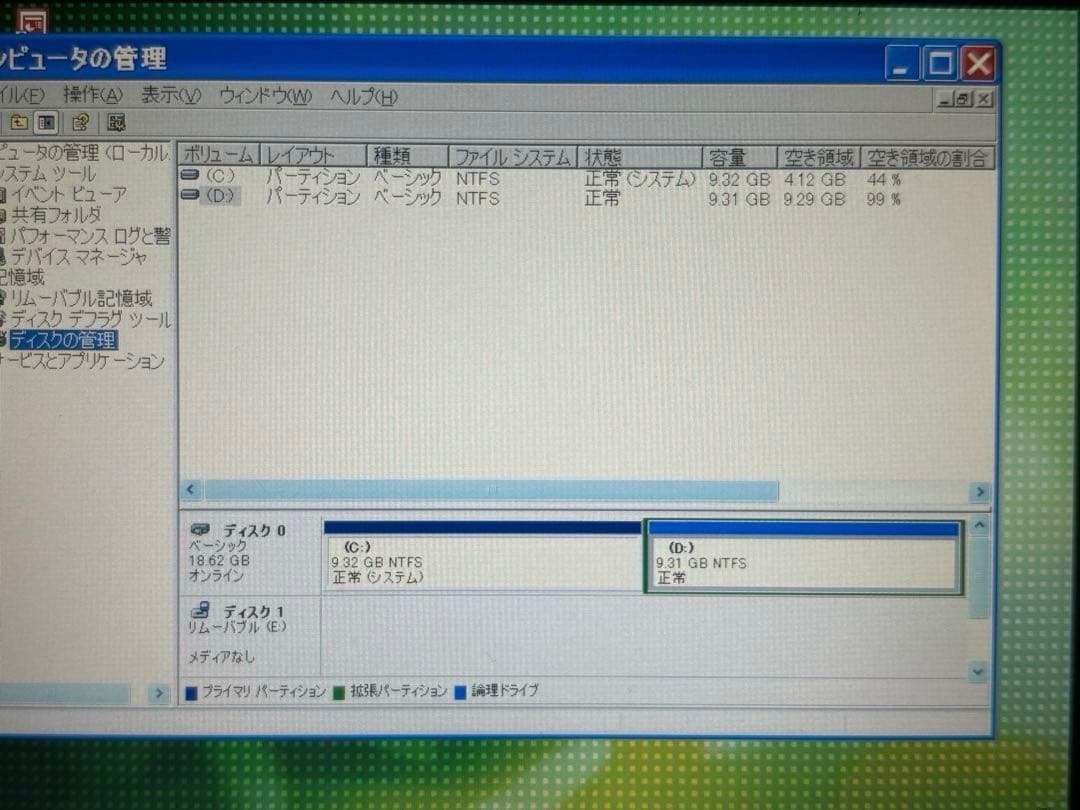Click the removable Disk 1 icon
1080x810 pixels.
point(199,611)
